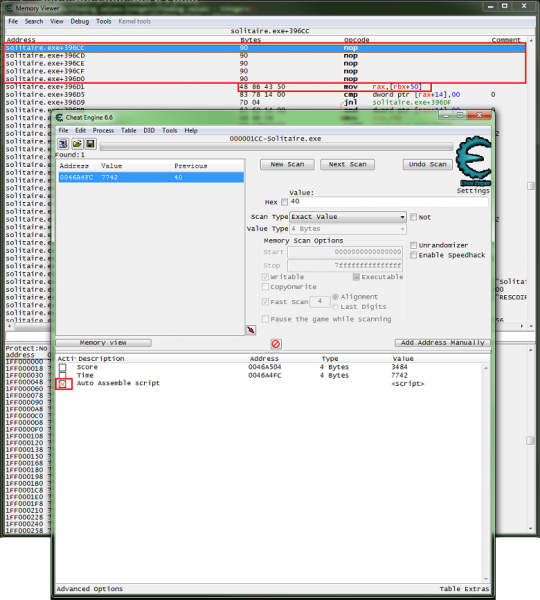The width and height of the screenshot is (540, 600).
Task: Click the Time row value 7742
Action: (x=400, y=375)
